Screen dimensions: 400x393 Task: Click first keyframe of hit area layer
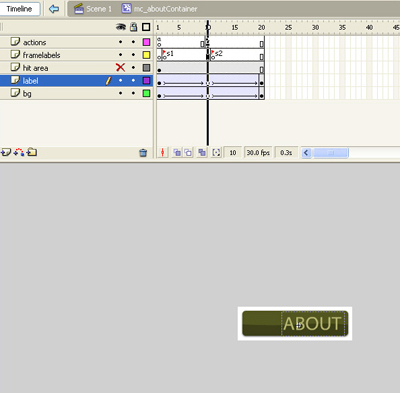[159, 70]
